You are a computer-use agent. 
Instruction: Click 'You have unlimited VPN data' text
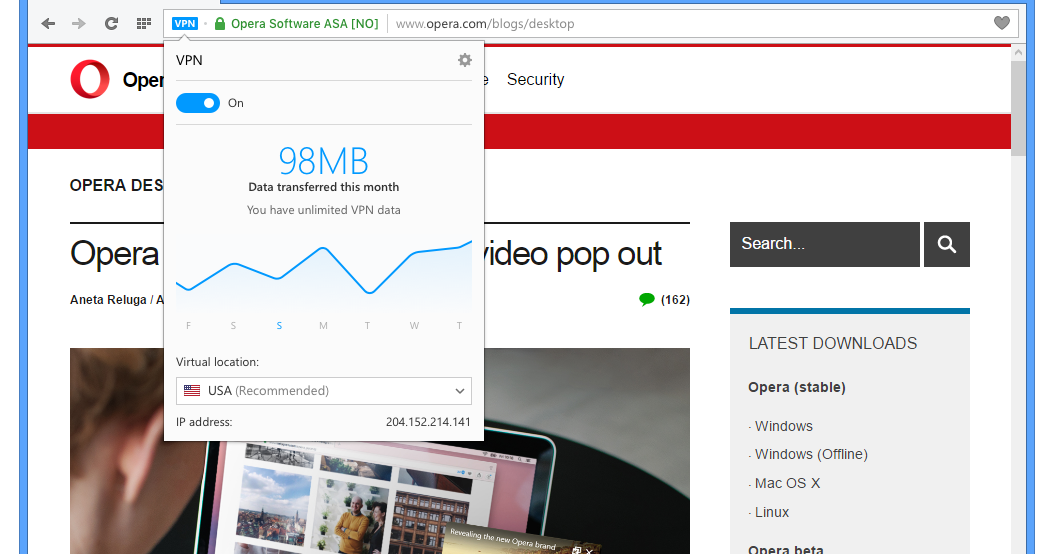(324, 210)
